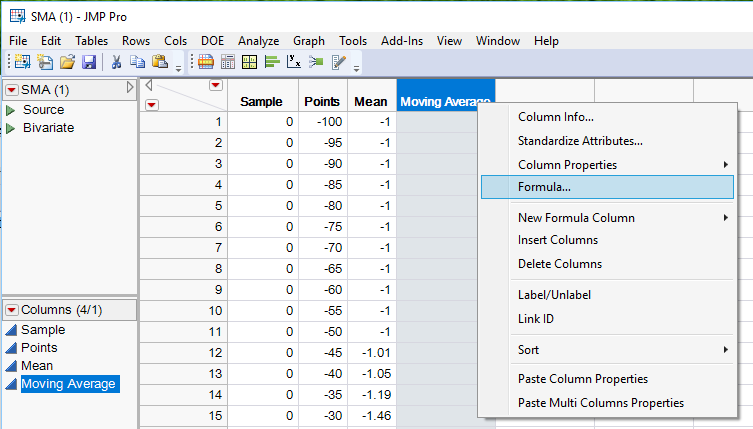Choose Link ID from context menu
The image size is (753, 429).
pos(607,319)
